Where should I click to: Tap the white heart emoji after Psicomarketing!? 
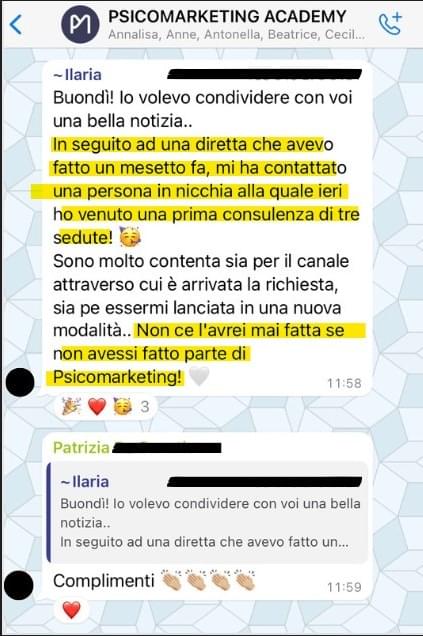click(199, 376)
